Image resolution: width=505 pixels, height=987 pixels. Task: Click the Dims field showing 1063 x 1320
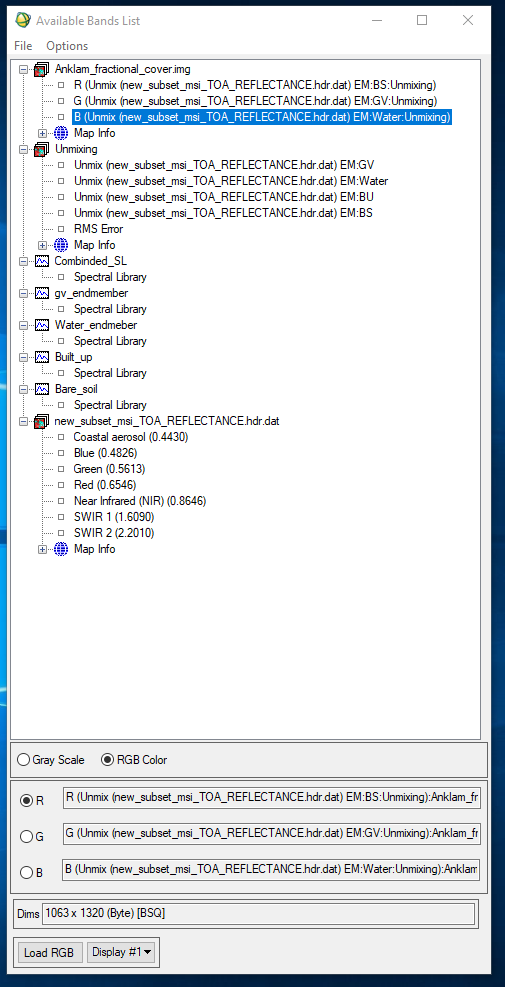point(258,914)
